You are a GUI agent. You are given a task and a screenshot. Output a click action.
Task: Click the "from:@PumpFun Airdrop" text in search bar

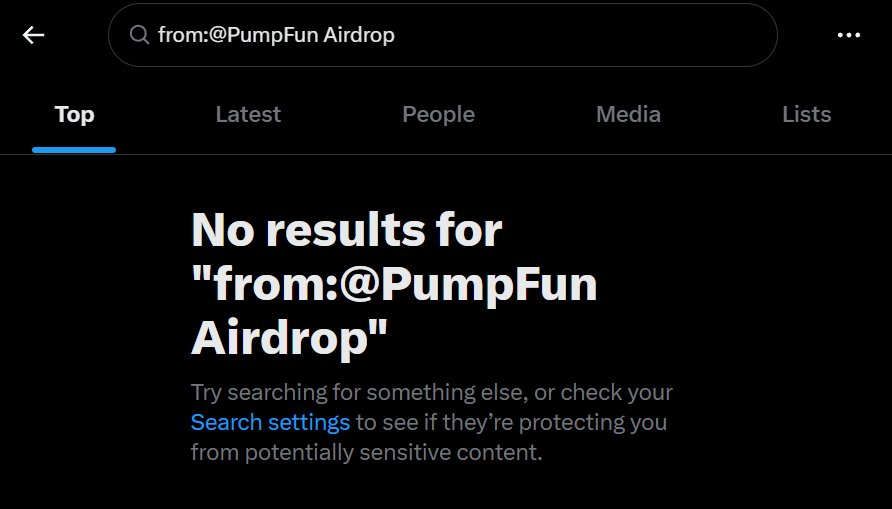(x=276, y=35)
